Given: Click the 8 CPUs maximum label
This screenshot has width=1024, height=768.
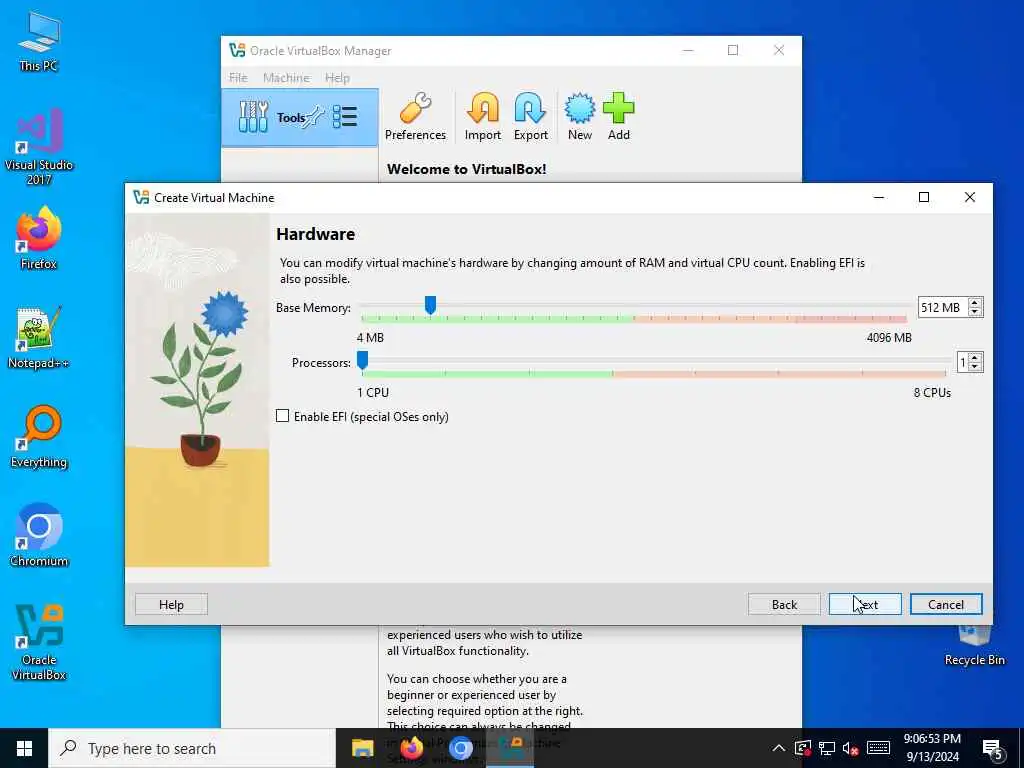Looking at the screenshot, I should [x=932, y=392].
